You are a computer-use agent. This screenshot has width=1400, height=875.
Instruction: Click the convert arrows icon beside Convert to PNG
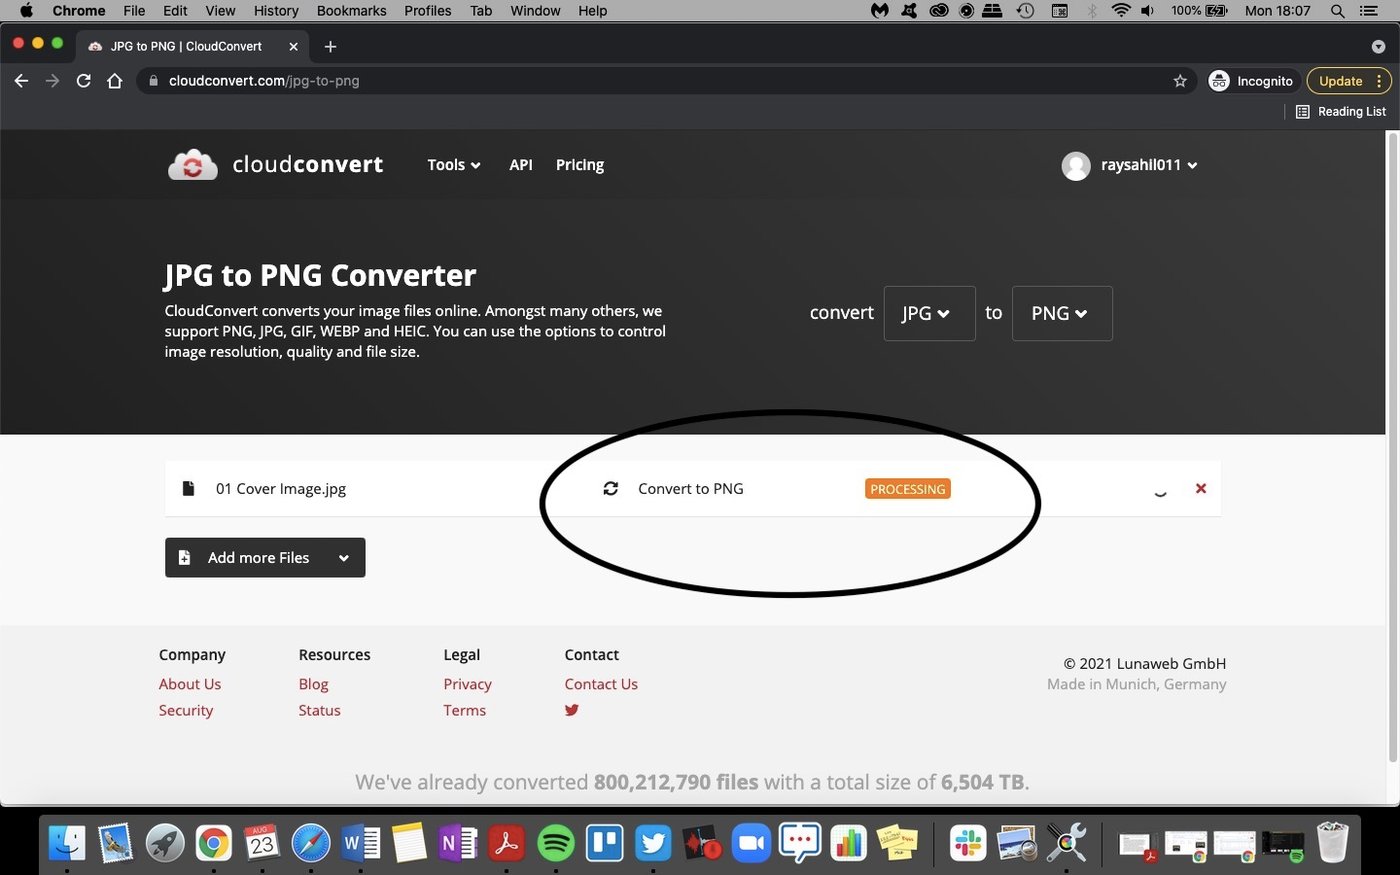[x=610, y=489]
